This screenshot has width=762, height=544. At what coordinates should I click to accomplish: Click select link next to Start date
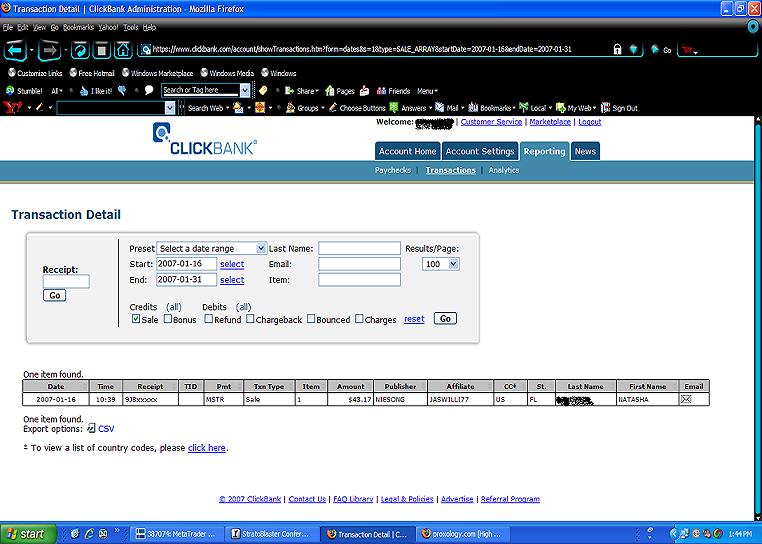tap(232, 264)
